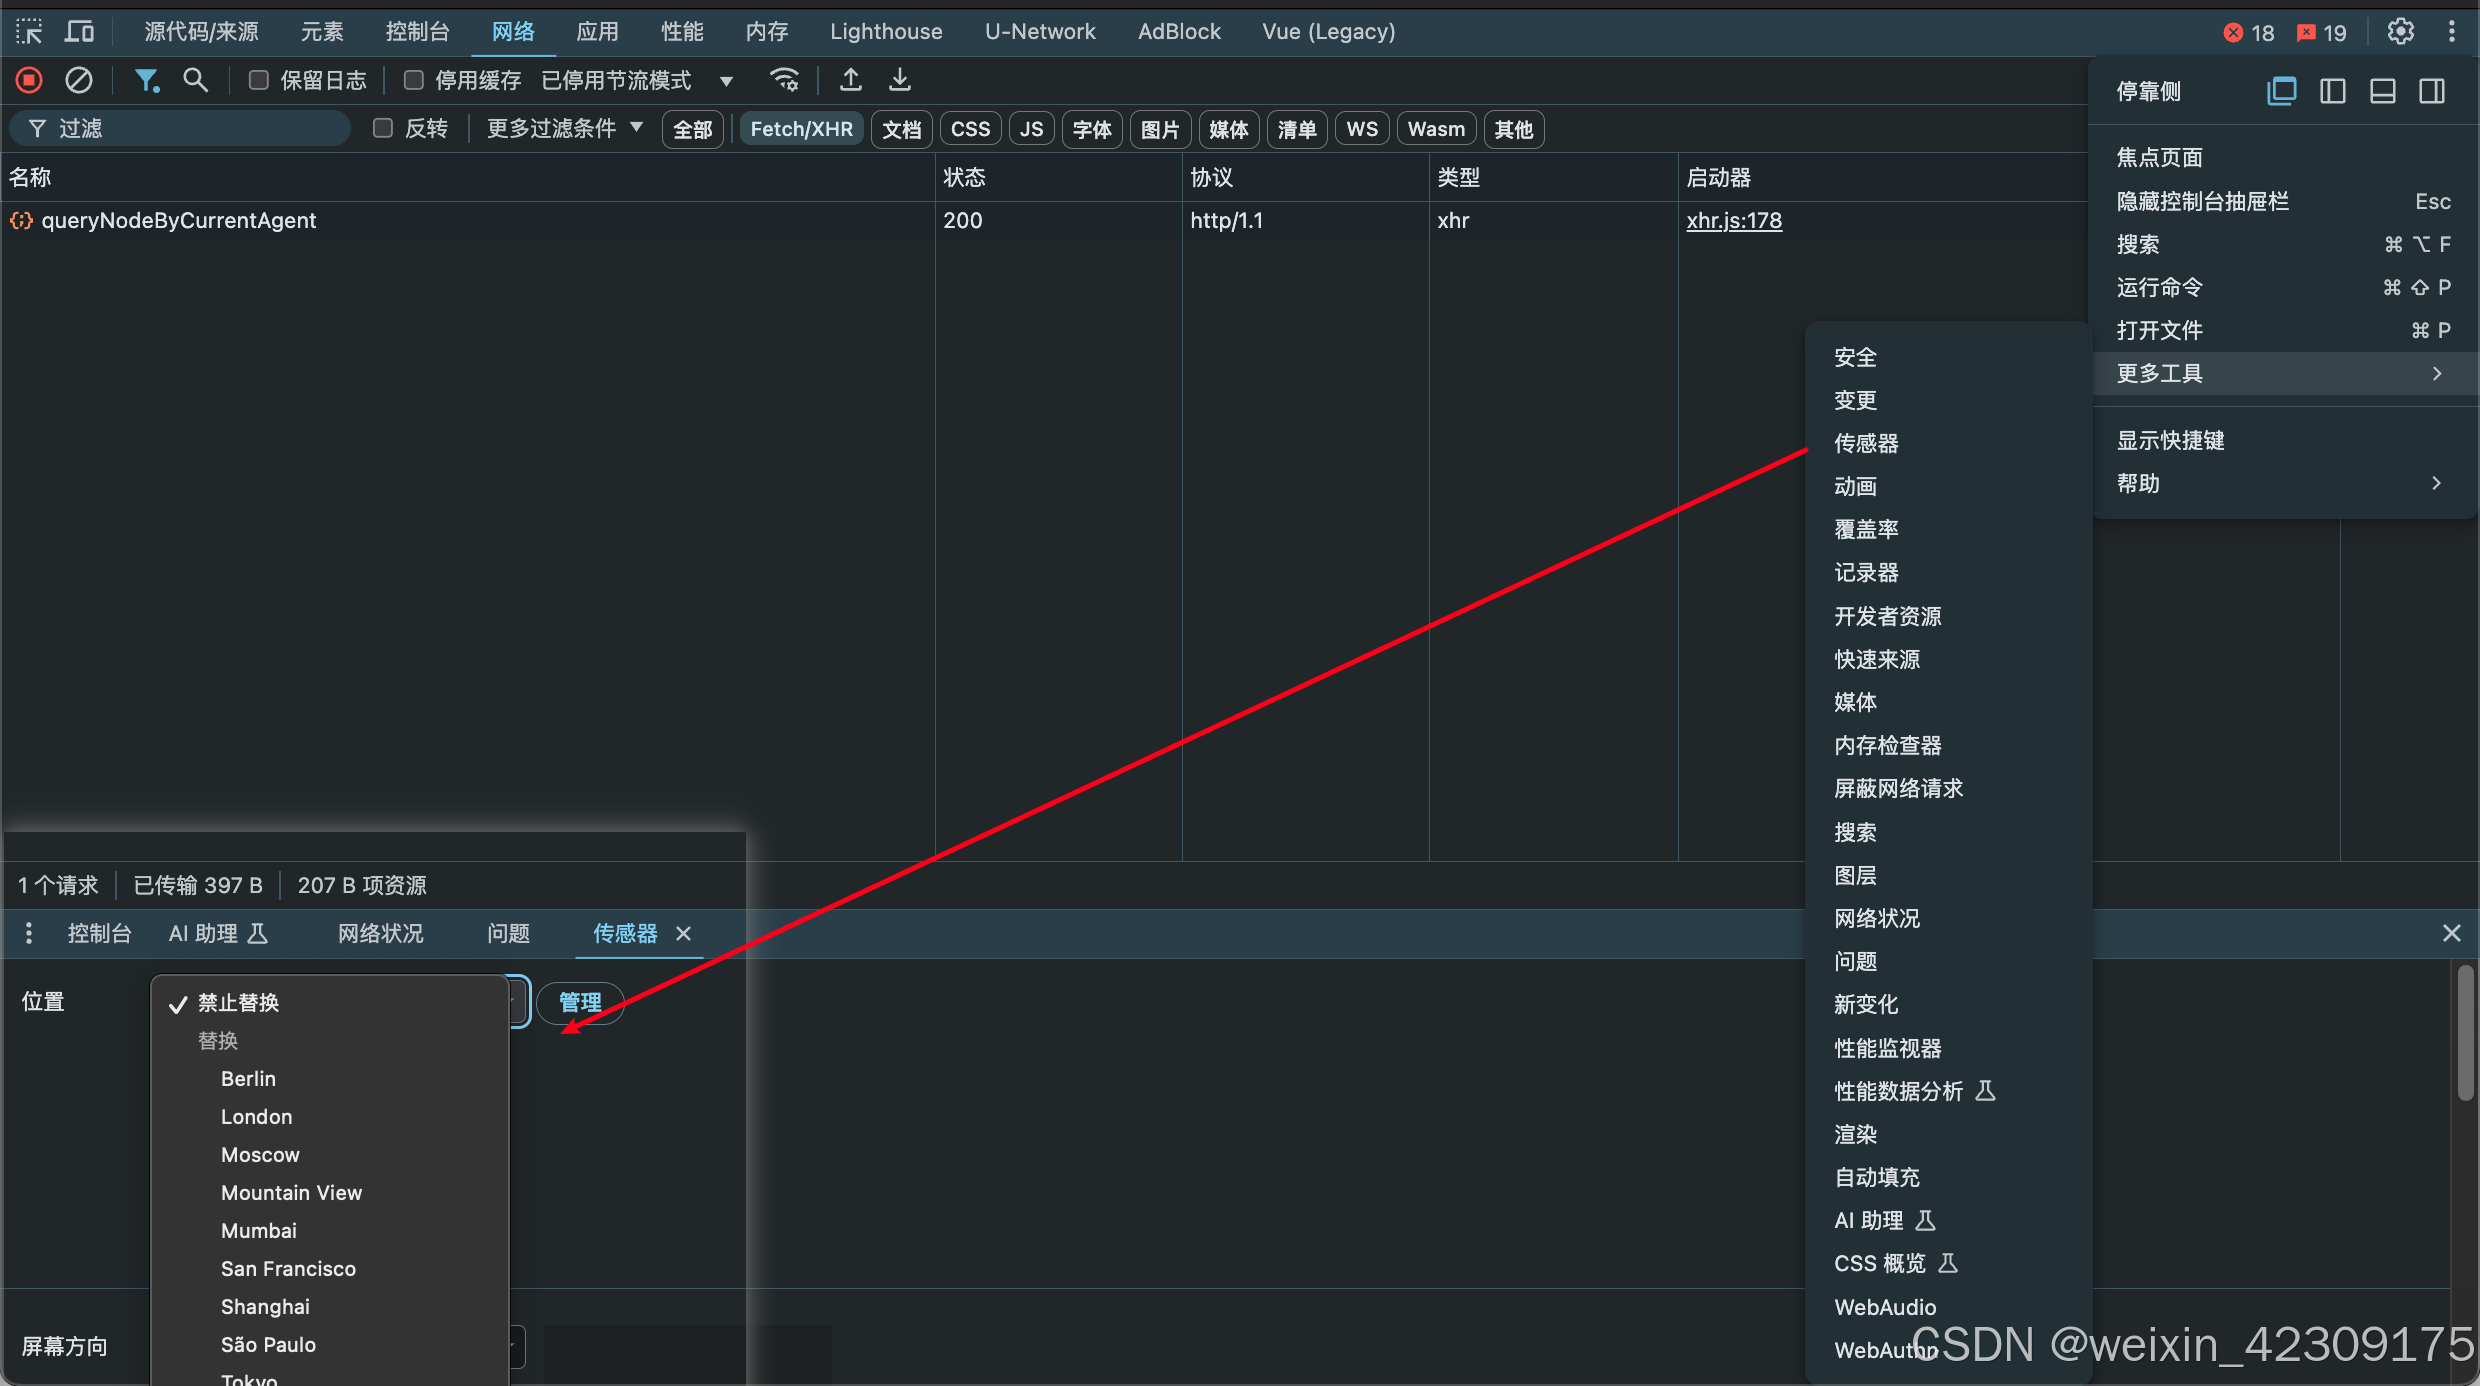Open DevTools settings gear icon

pos(2400,32)
